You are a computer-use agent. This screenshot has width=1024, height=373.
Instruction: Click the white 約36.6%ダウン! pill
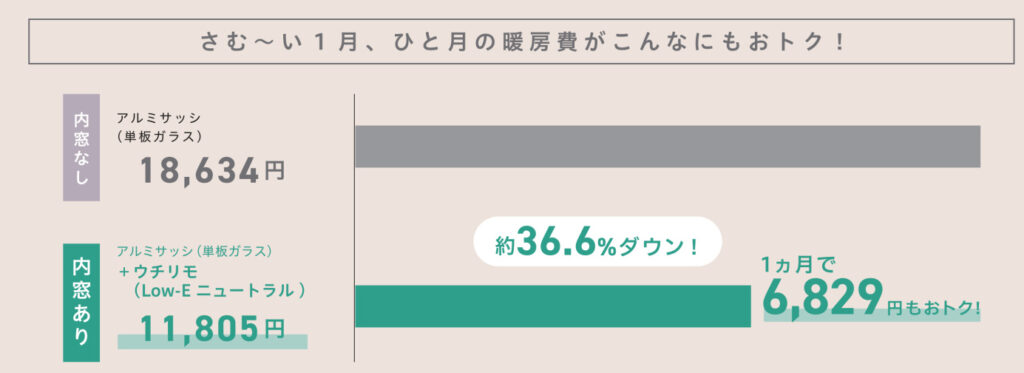(597, 242)
